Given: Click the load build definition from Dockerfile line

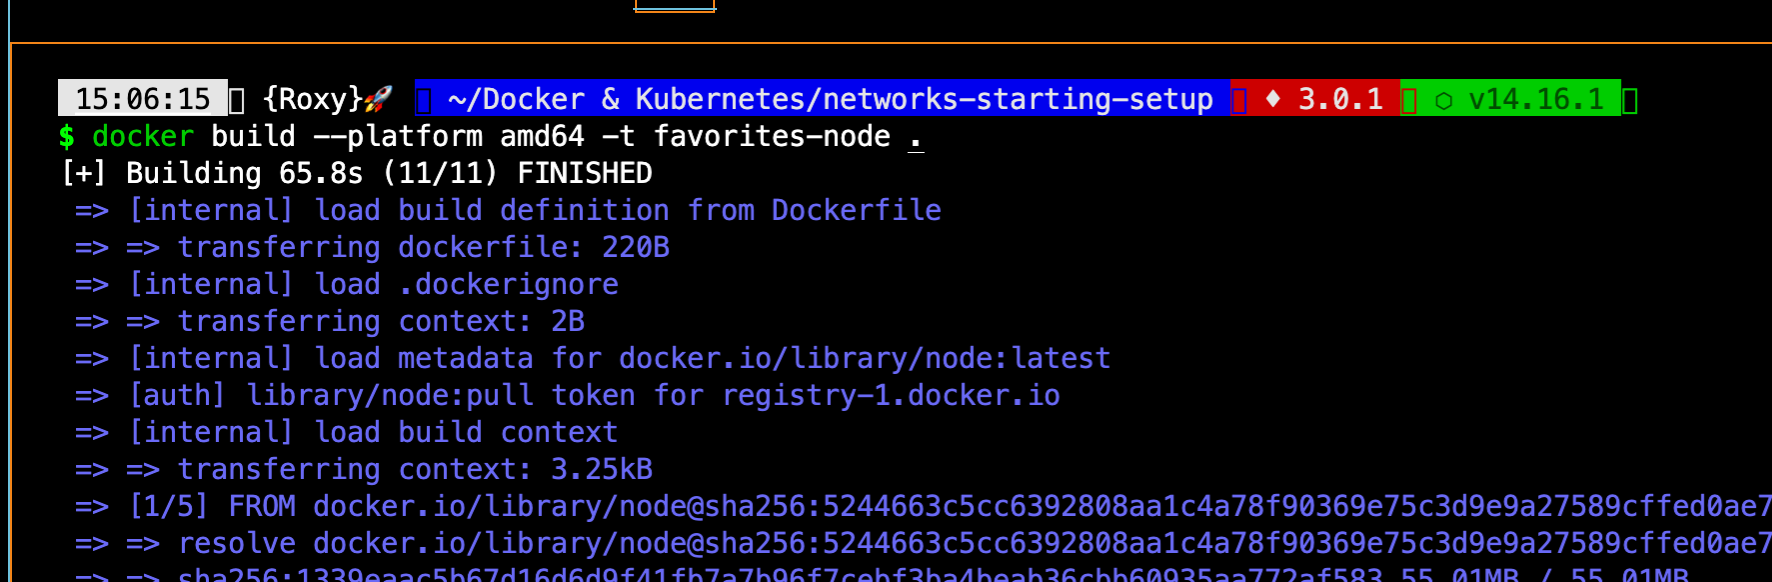Looking at the screenshot, I should (x=508, y=210).
